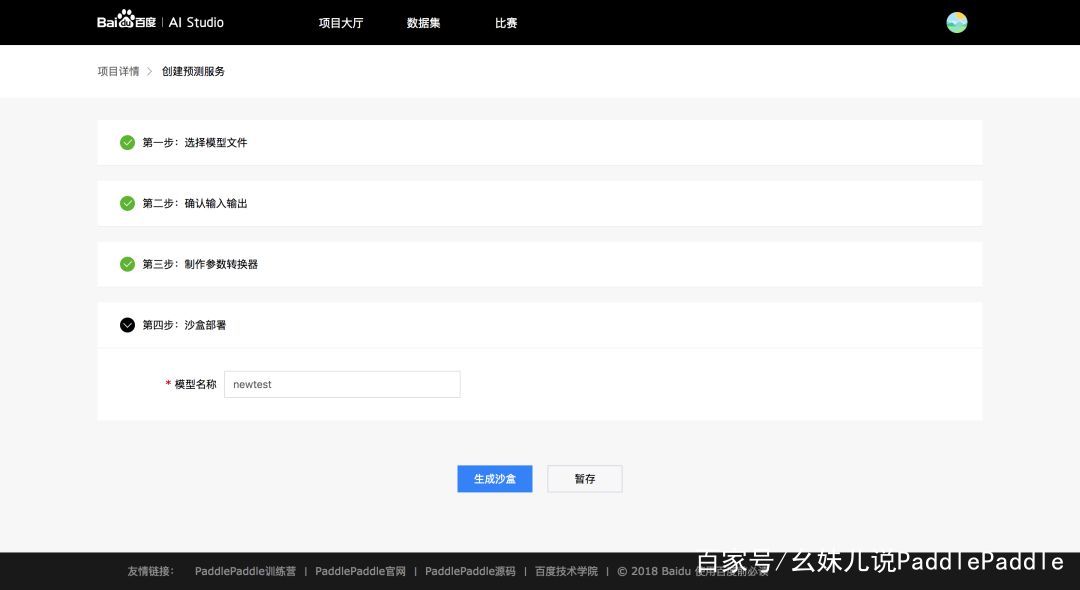Go to 数据集 in the top navigation

click(423, 23)
